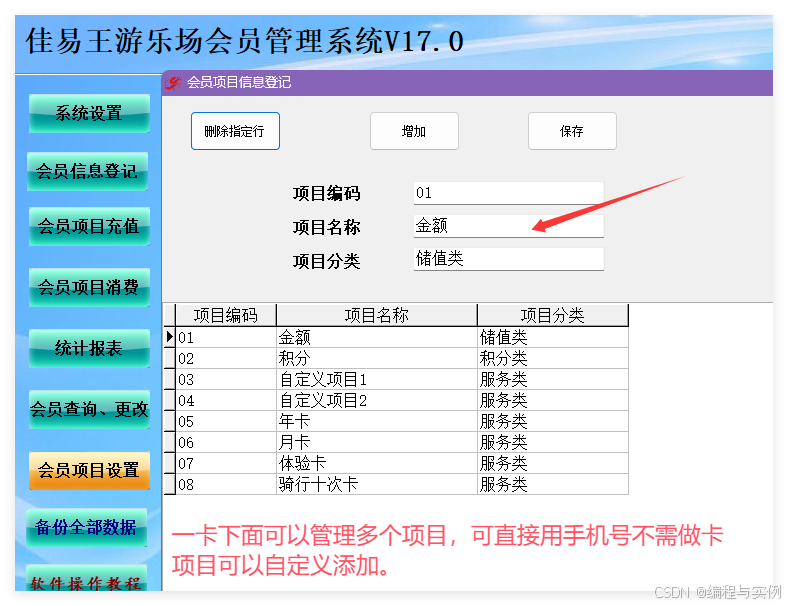Click the 保存 button
Viewport: 788px width, 606px height.
572,131
